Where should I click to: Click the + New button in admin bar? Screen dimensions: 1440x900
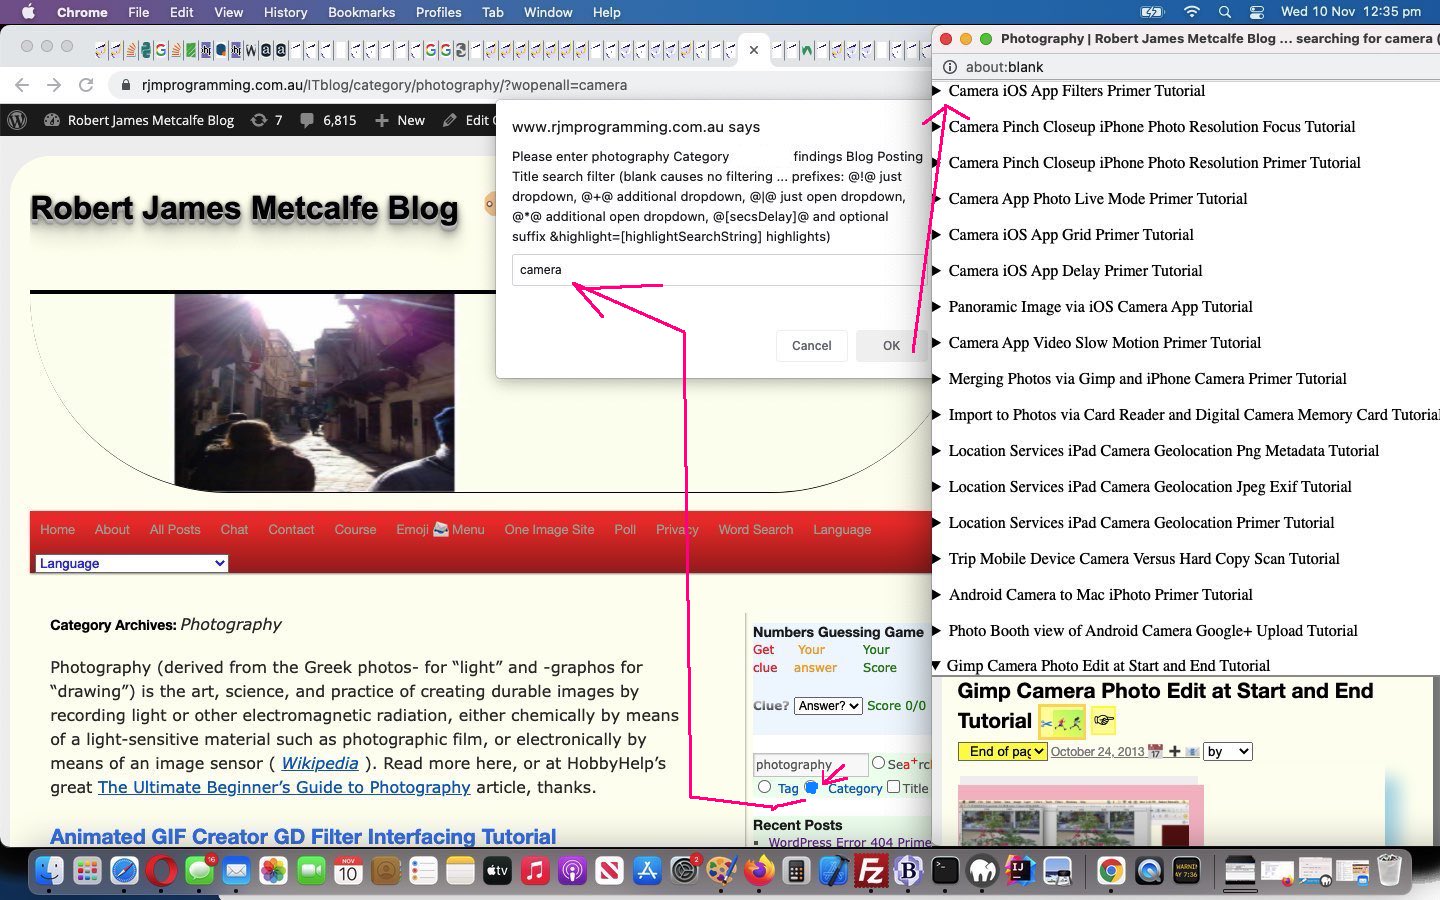[400, 120]
